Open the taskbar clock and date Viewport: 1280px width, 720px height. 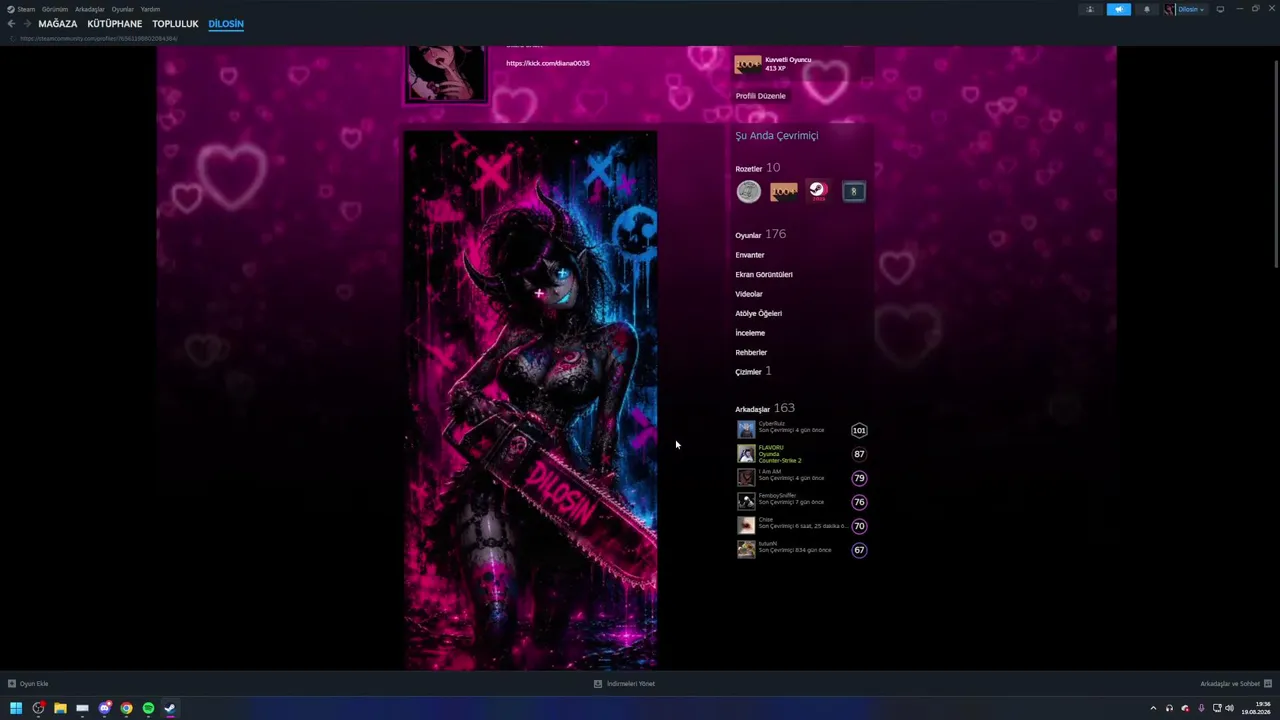click(x=1256, y=708)
